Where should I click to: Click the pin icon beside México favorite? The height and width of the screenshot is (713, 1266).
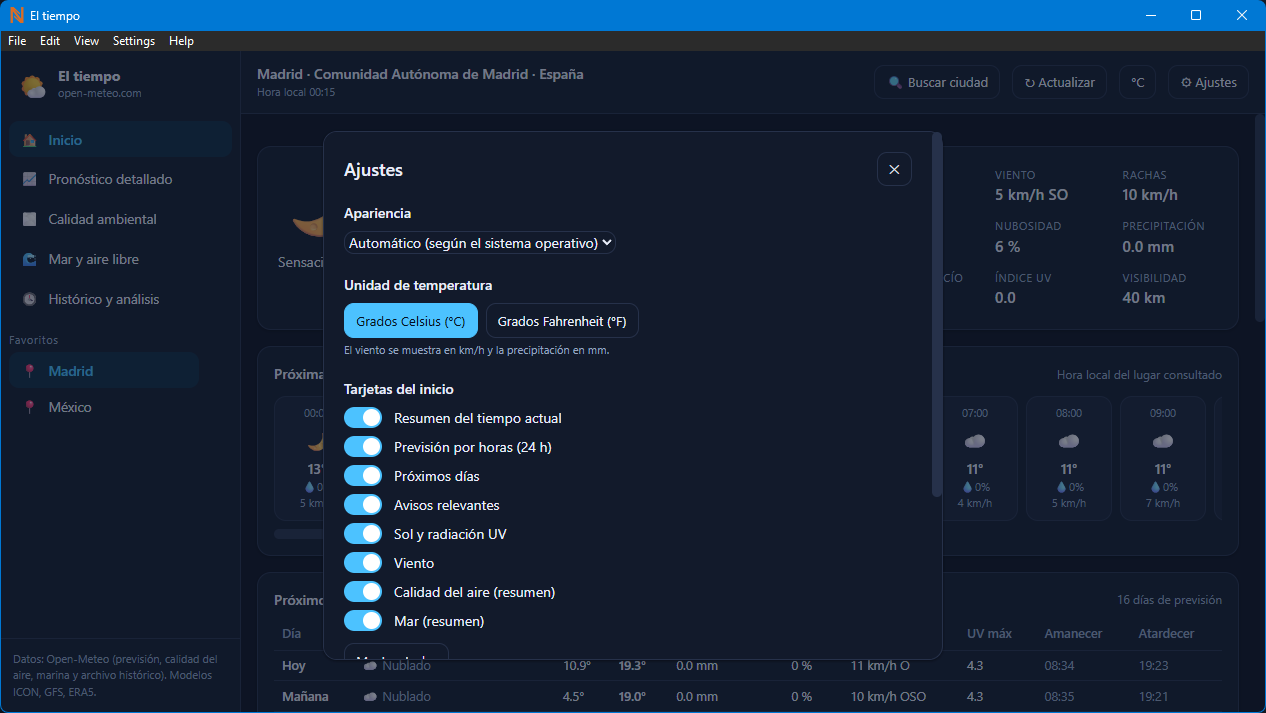(x=30, y=407)
